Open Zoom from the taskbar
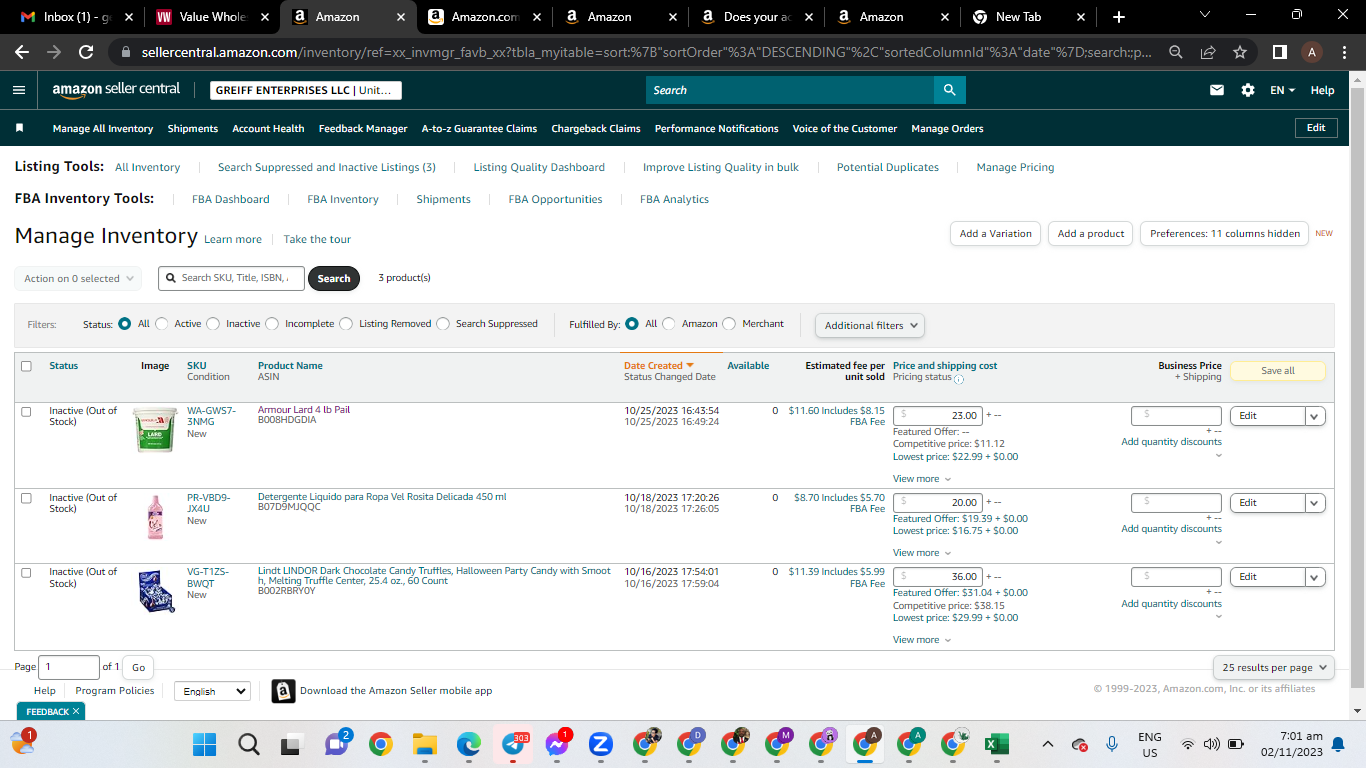1366x768 pixels. point(601,744)
